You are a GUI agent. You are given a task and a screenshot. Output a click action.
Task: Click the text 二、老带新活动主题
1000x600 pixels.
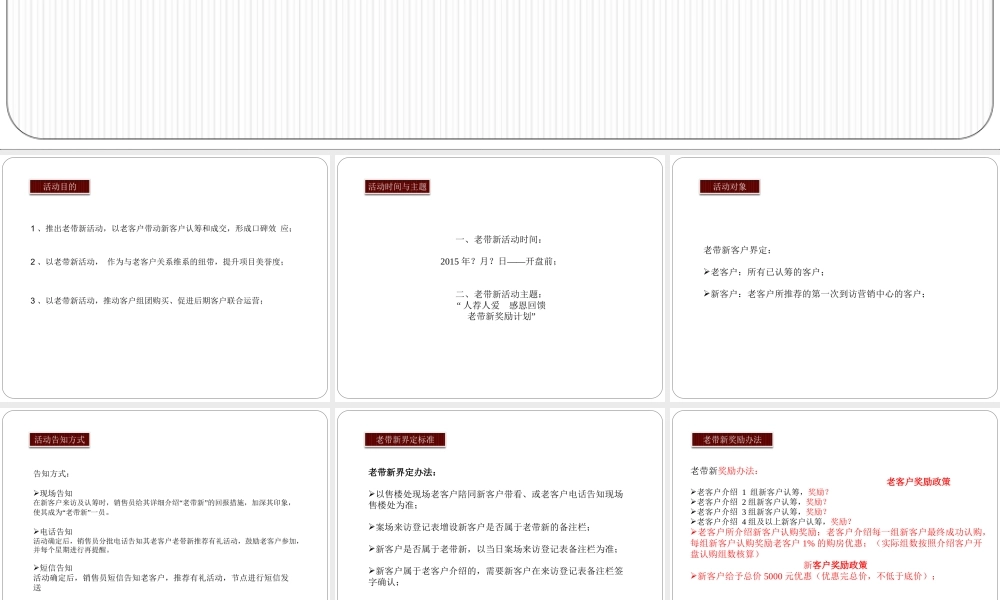(499, 294)
